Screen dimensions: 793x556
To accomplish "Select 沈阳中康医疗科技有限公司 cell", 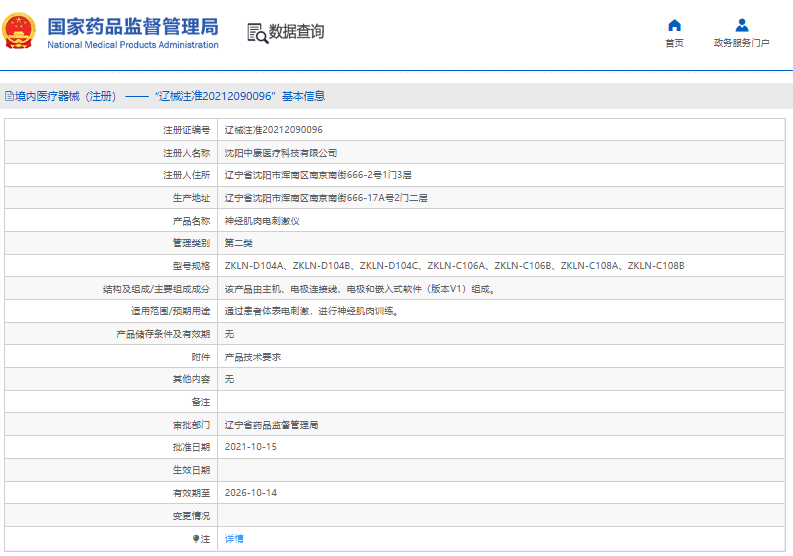I will 281,153.
